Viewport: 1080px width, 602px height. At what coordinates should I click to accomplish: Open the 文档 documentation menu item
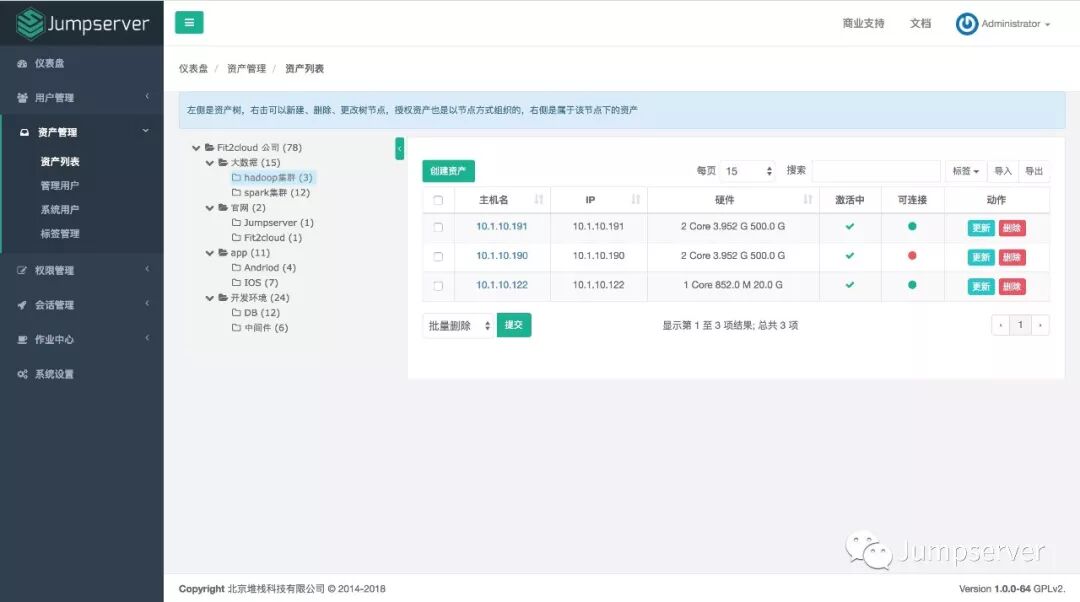[x=919, y=23]
